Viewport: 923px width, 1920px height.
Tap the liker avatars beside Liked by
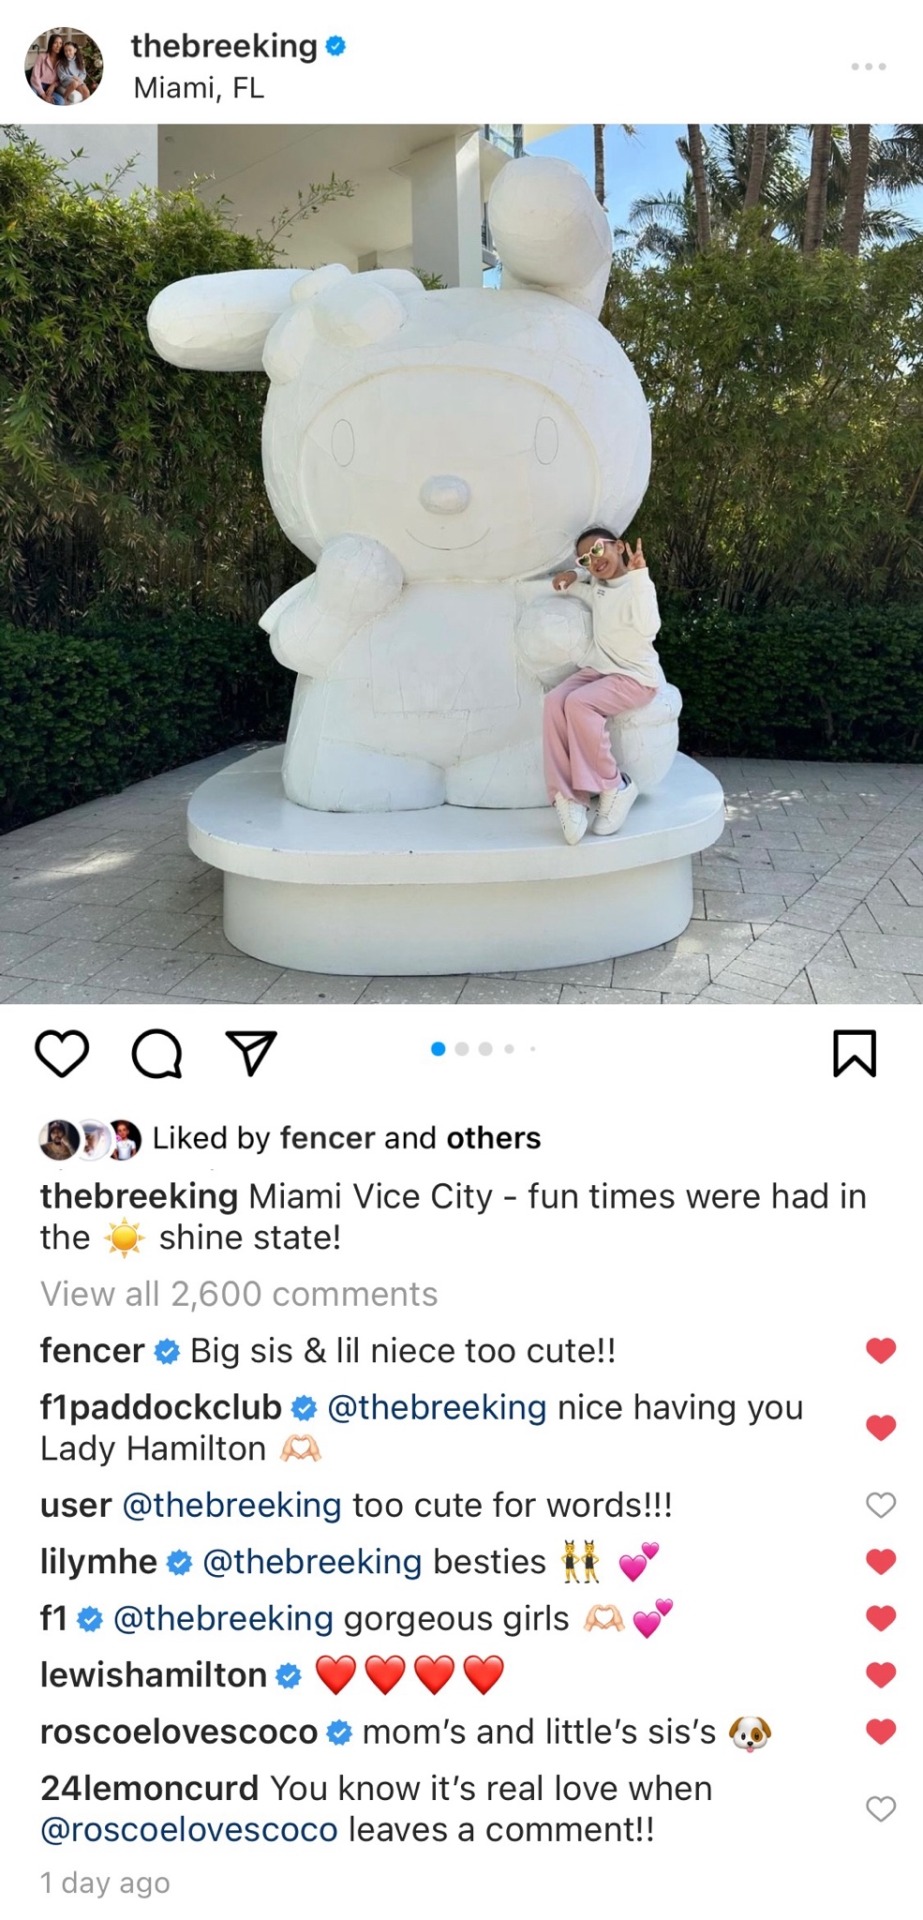pyautogui.click(x=90, y=1139)
